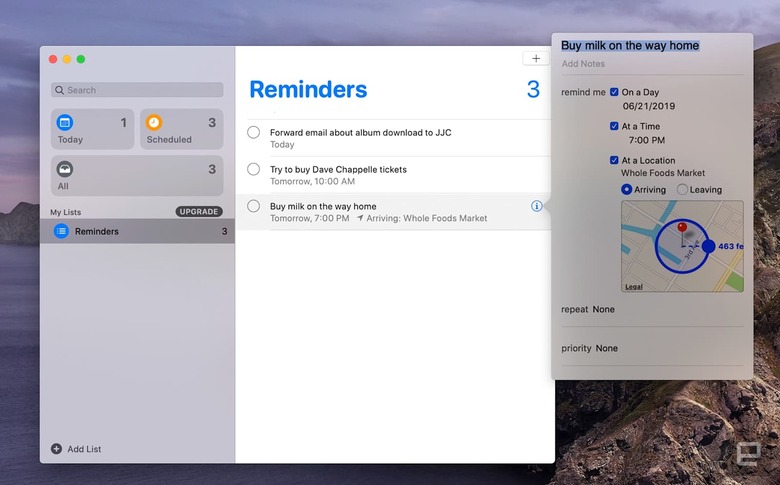Click the Whole Foods Market location field

(663, 173)
